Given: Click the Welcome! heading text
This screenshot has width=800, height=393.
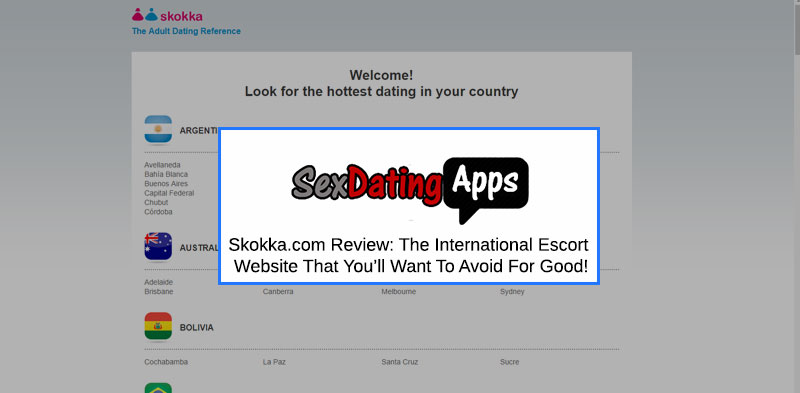Looking at the screenshot, I should (381, 75).
